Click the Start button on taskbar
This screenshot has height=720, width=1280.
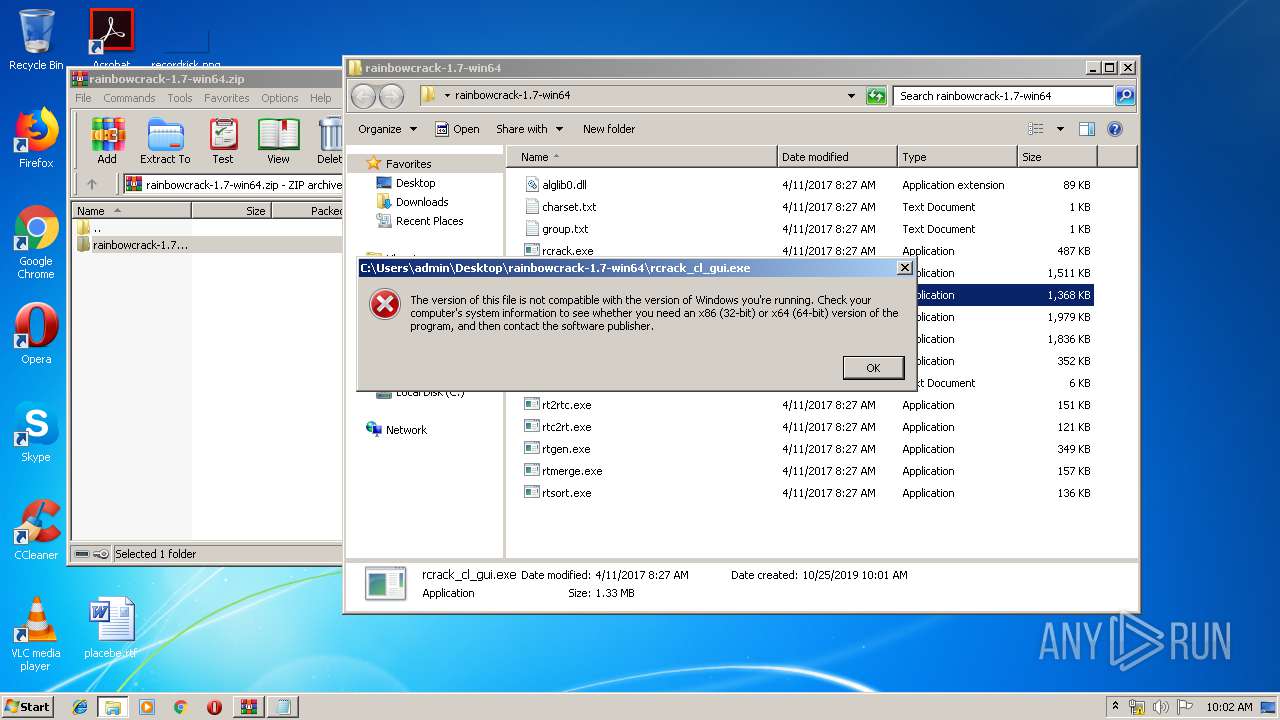[27, 706]
